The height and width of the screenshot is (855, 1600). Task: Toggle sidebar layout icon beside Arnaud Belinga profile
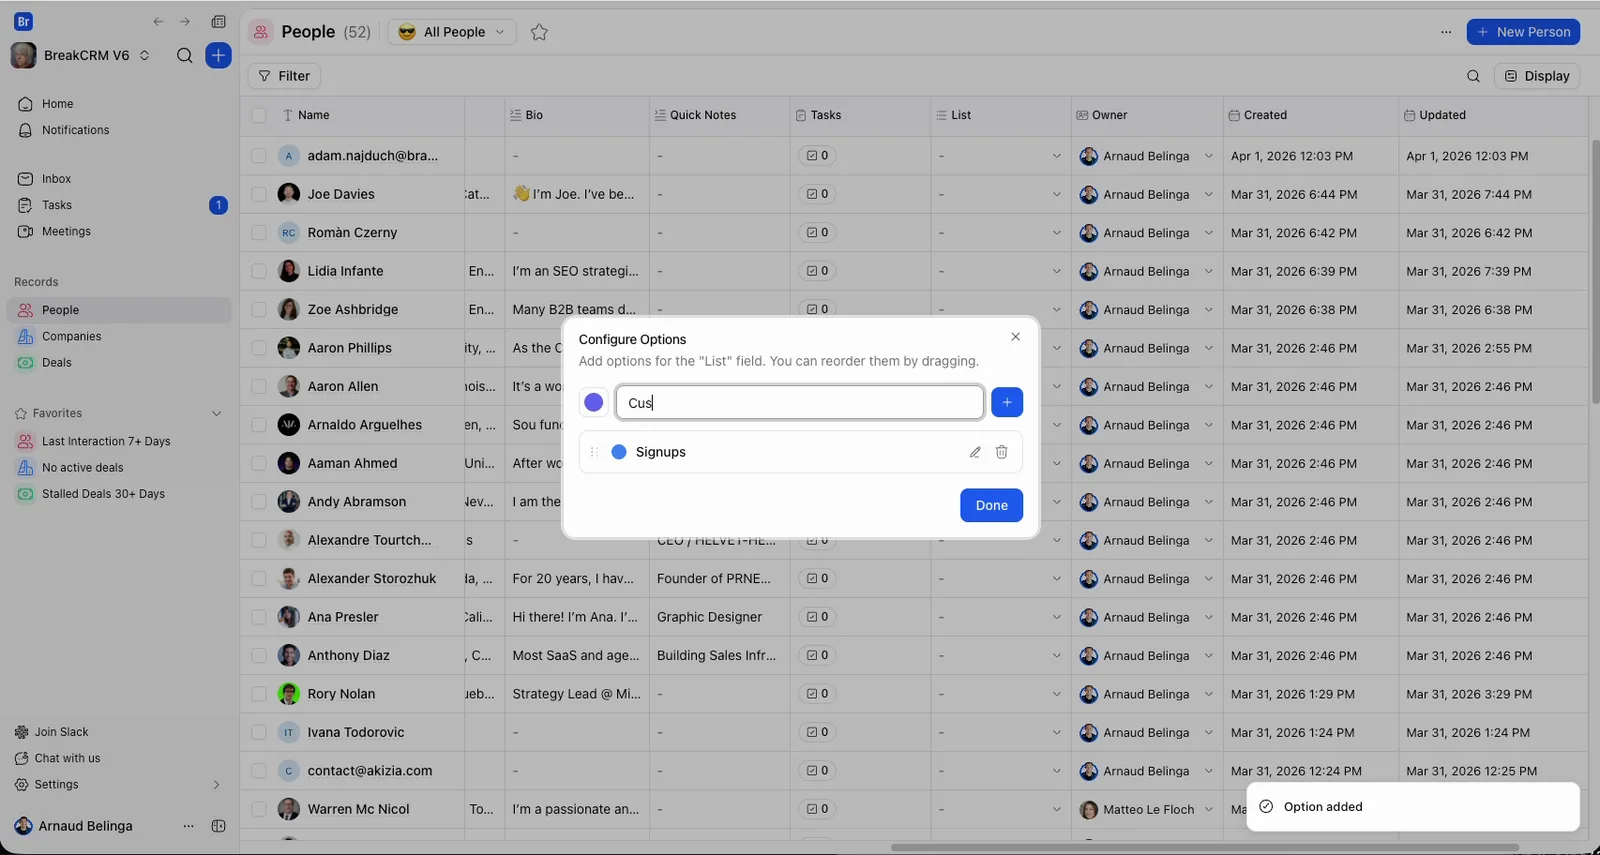click(218, 826)
